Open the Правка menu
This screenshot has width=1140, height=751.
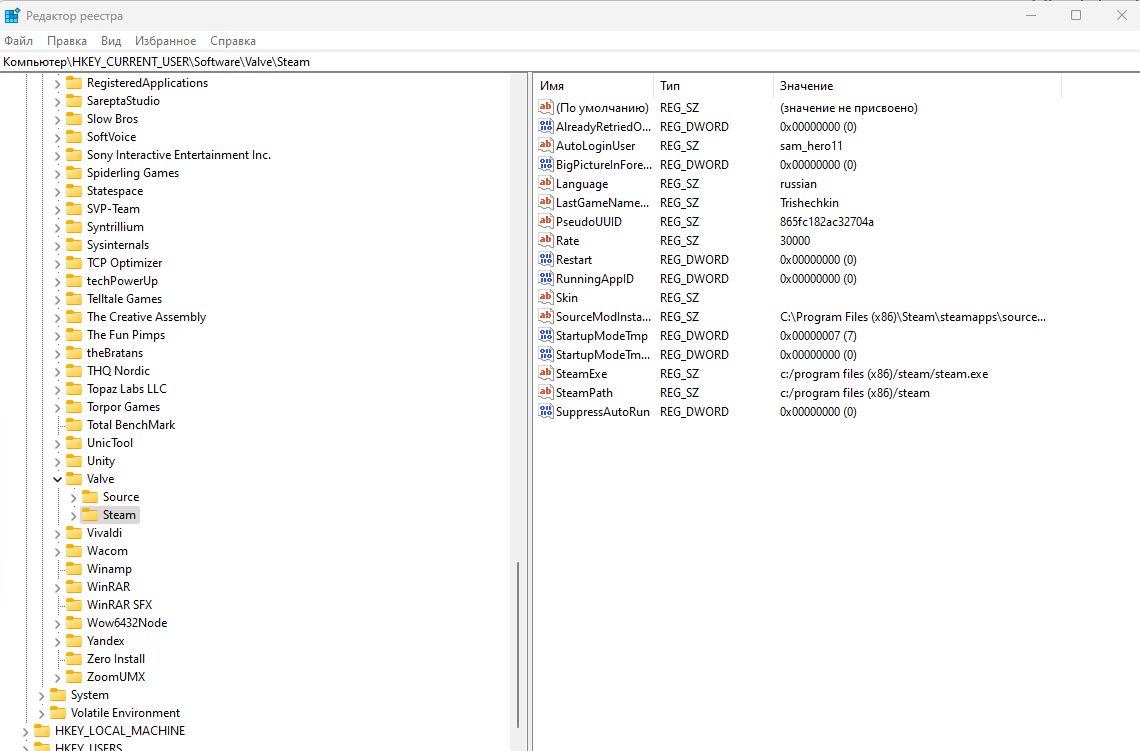(66, 40)
